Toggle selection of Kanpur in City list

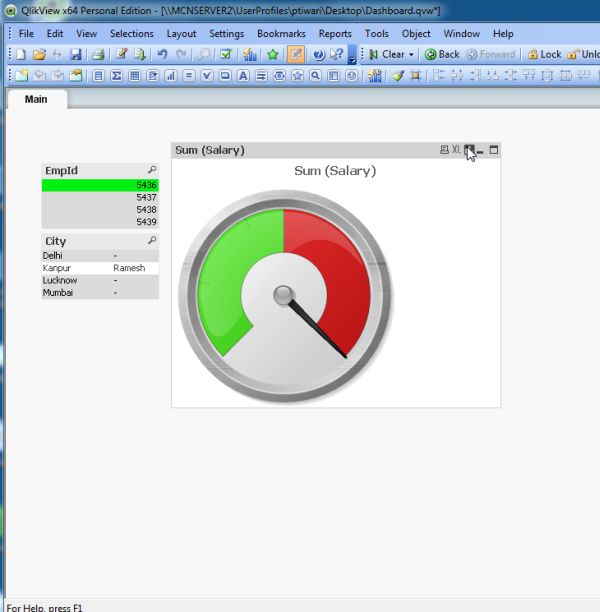[x=100, y=268]
